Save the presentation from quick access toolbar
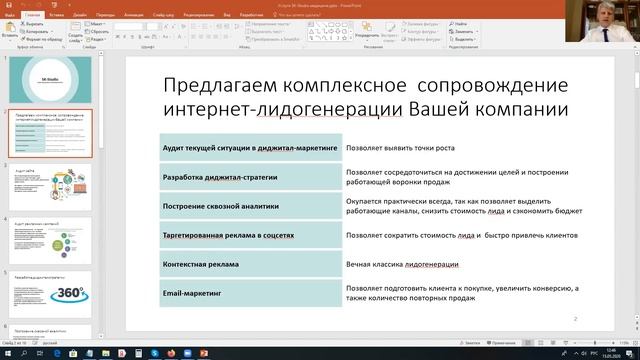This screenshot has height=360, width=640. (9, 5)
